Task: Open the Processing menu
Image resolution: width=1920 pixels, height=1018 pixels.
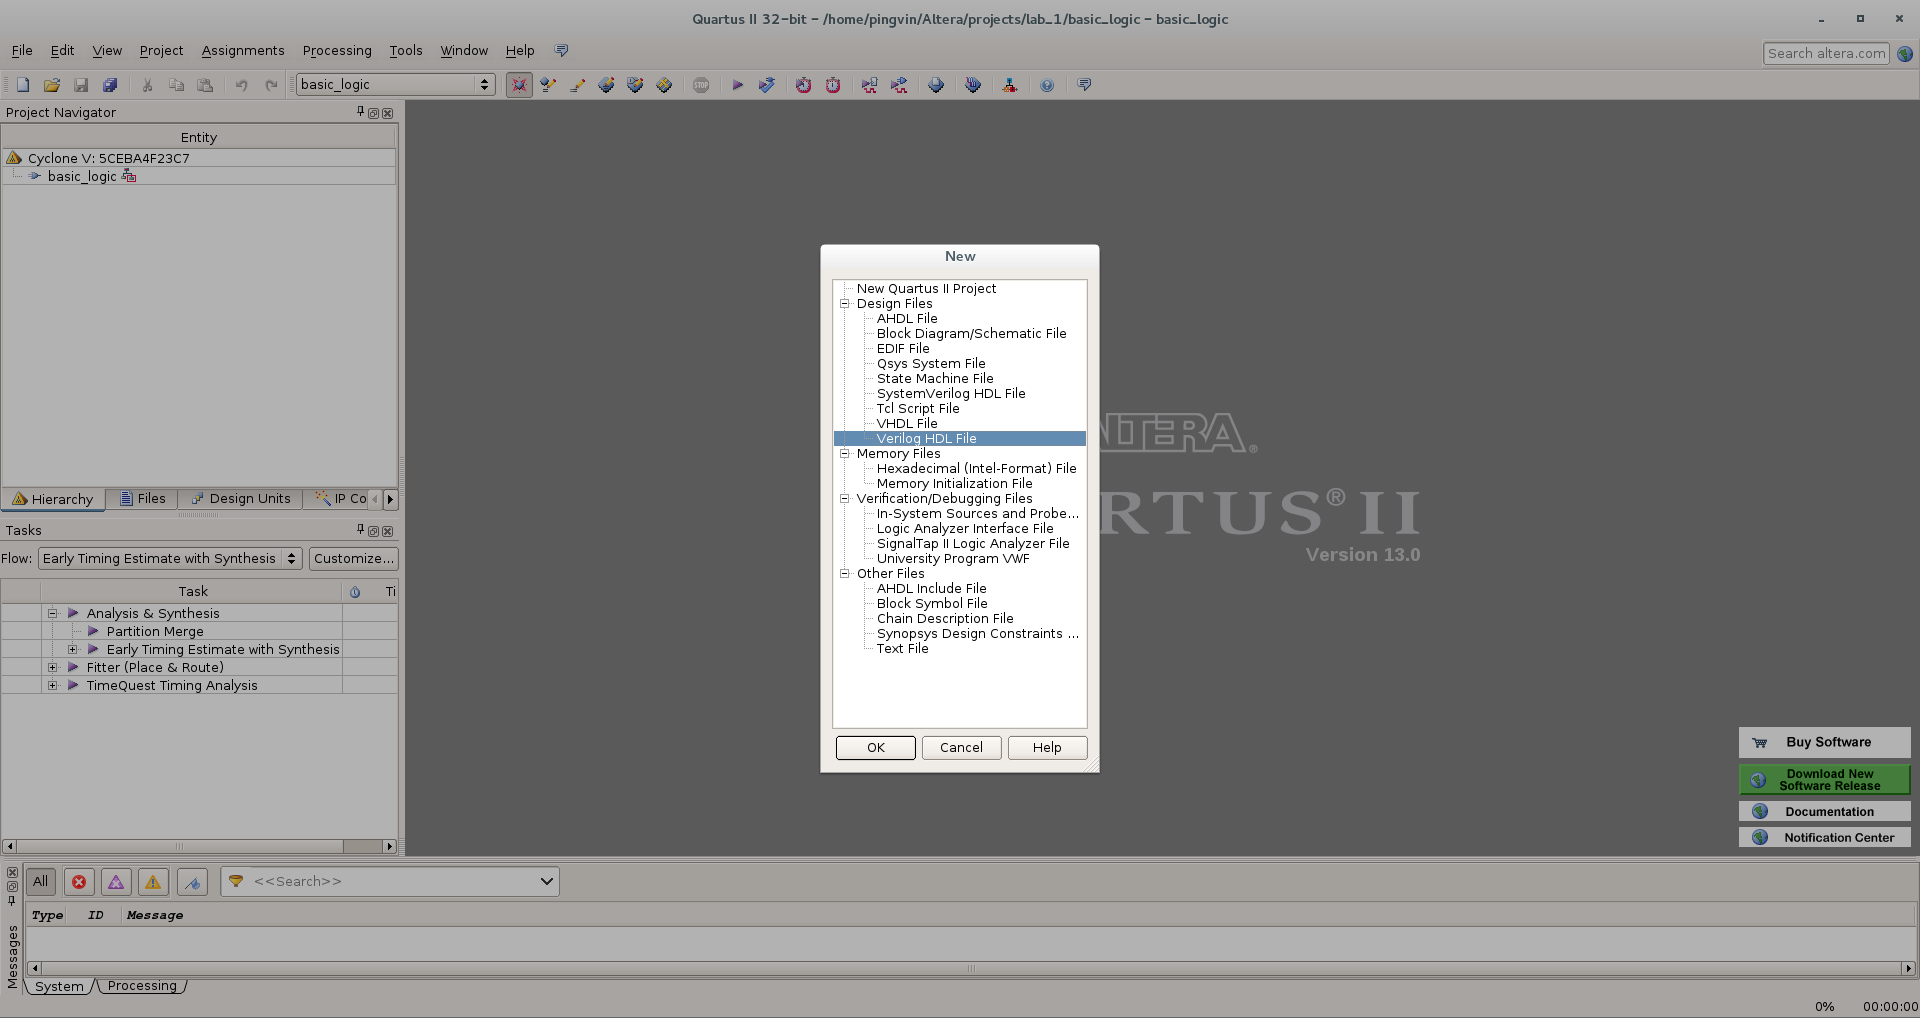Action: pyautogui.click(x=337, y=51)
